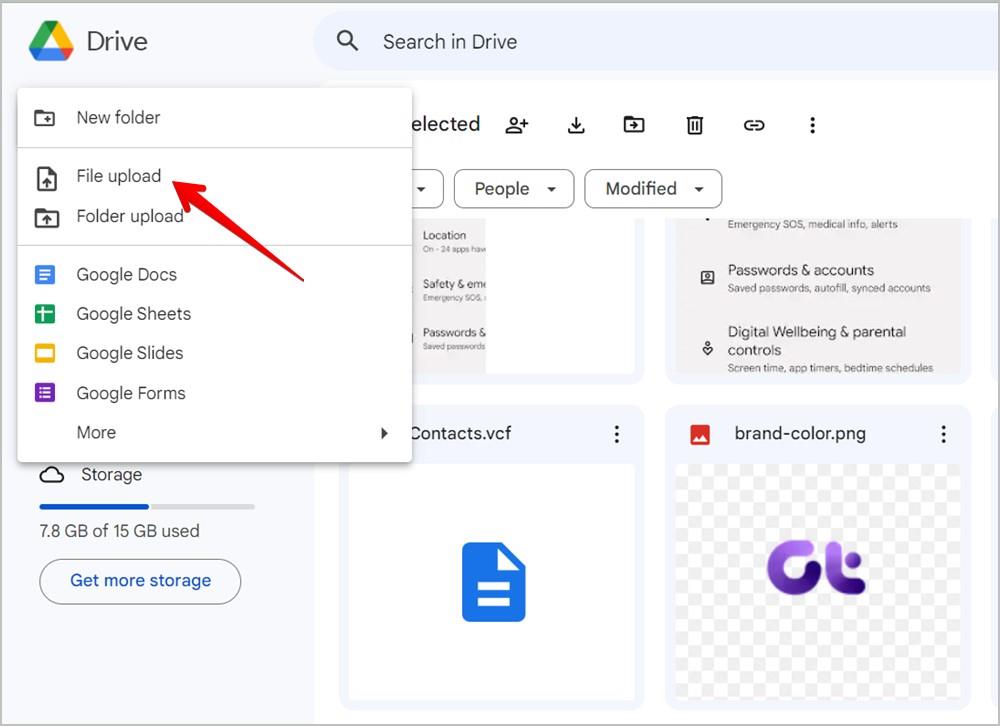The image size is (1000, 726).
Task: Click the brand-color.png file name
Action: click(800, 434)
